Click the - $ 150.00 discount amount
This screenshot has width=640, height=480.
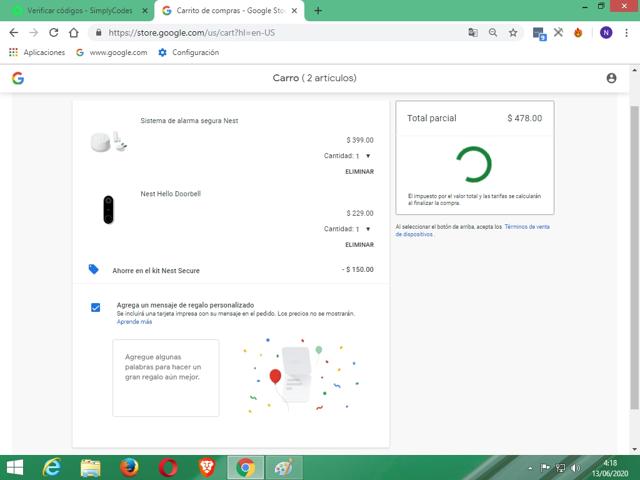click(x=358, y=269)
